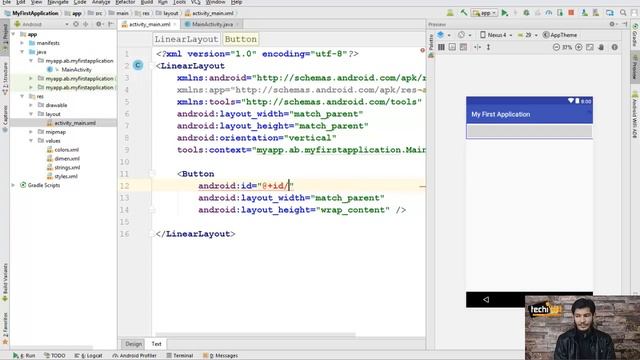This screenshot has width=640, height=360.
Task: Open the orientation dropdown in preview
Action: point(464,35)
